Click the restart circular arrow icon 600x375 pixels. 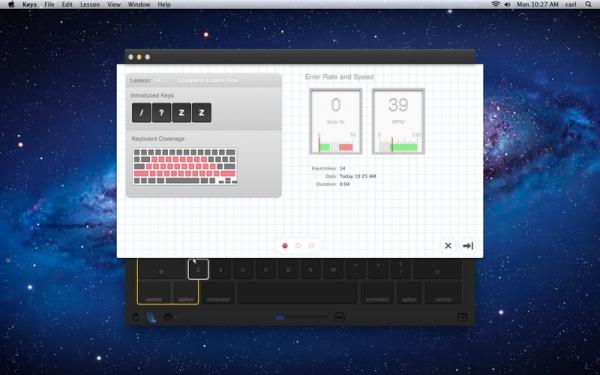coord(136,317)
